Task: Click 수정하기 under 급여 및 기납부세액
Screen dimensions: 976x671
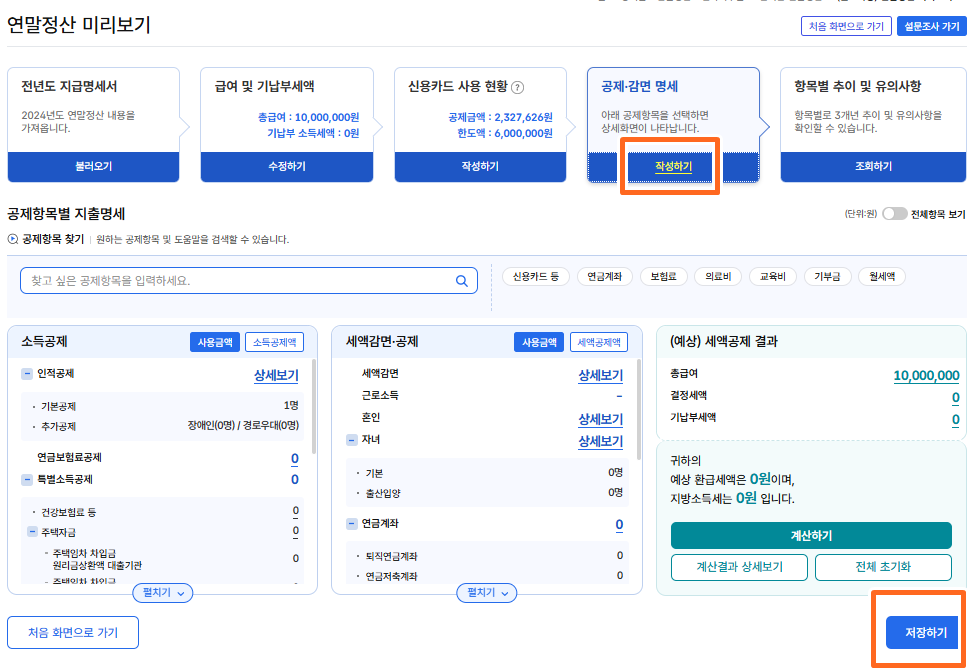Action: pos(286,168)
